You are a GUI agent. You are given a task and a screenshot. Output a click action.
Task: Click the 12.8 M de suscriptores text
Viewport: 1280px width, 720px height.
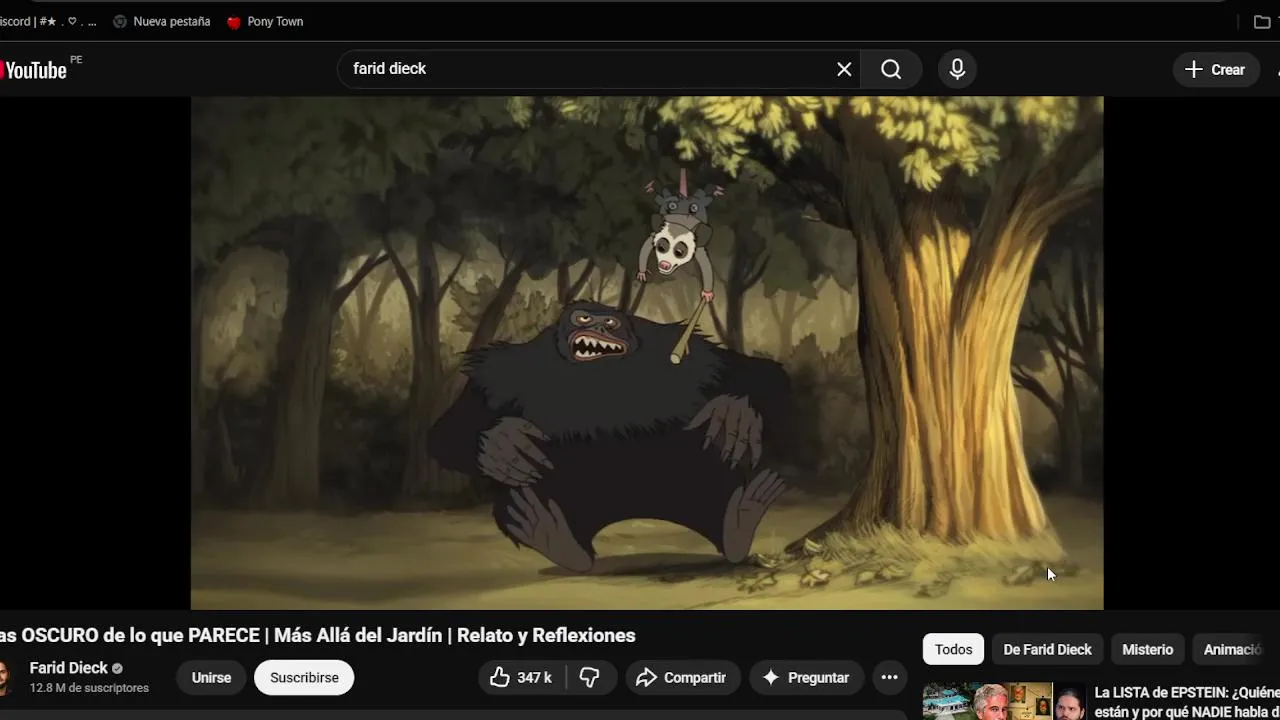pos(89,688)
